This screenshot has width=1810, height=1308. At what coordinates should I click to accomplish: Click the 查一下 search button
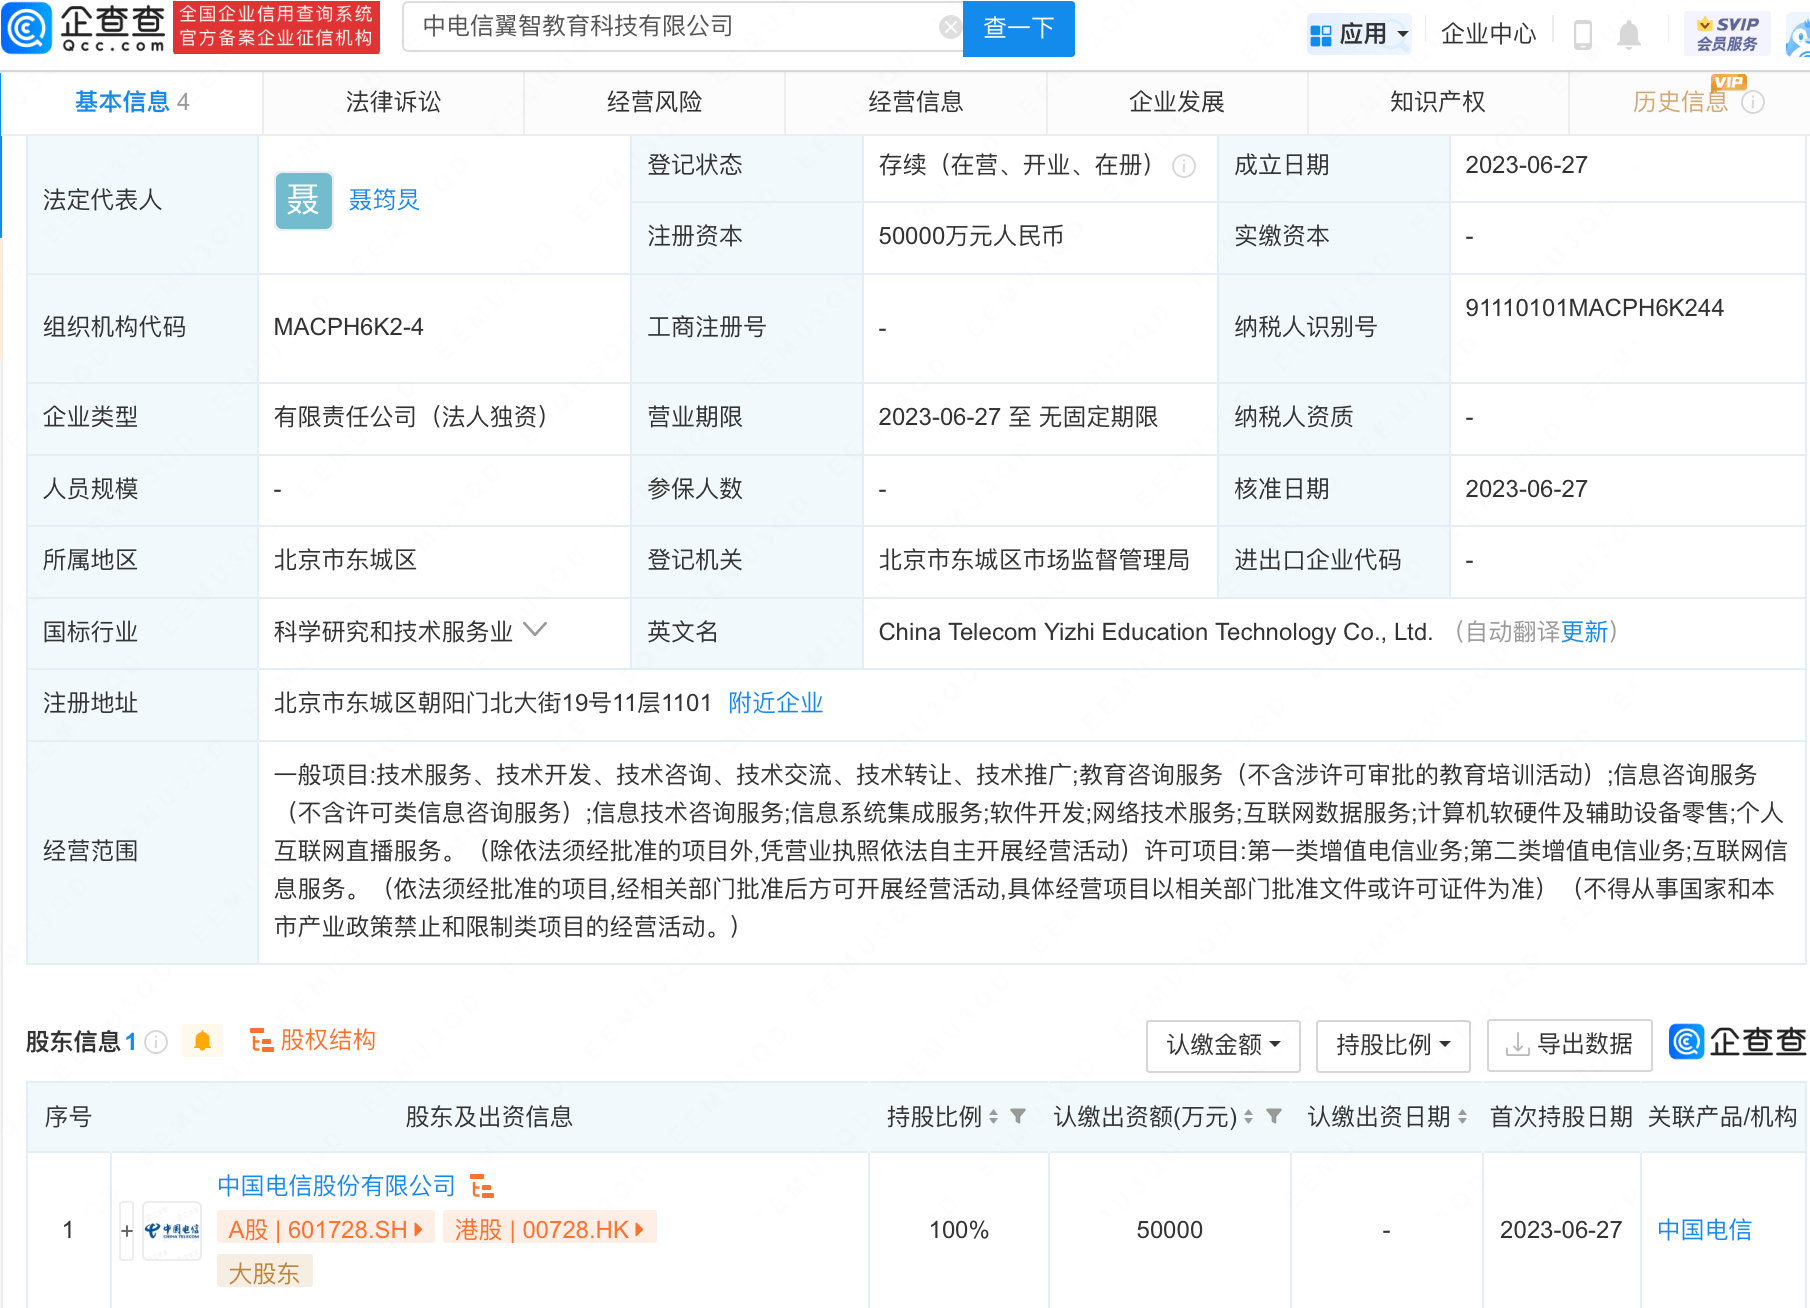pyautogui.click(x=1018, y=28)
